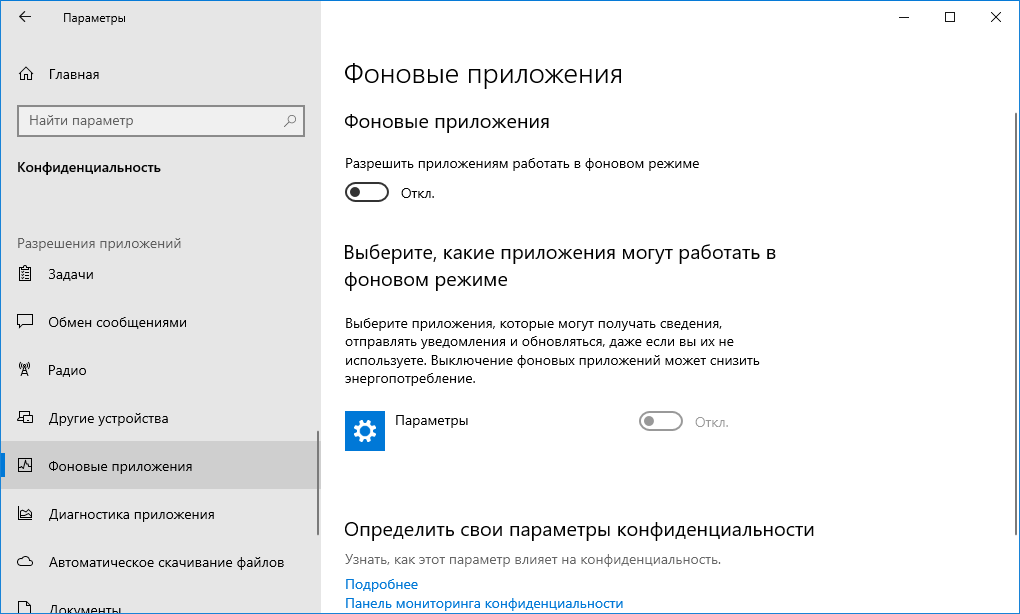Click the Радио antenna icon
Viewport: 1020px width, 614px height.
[x=25, y=369]
